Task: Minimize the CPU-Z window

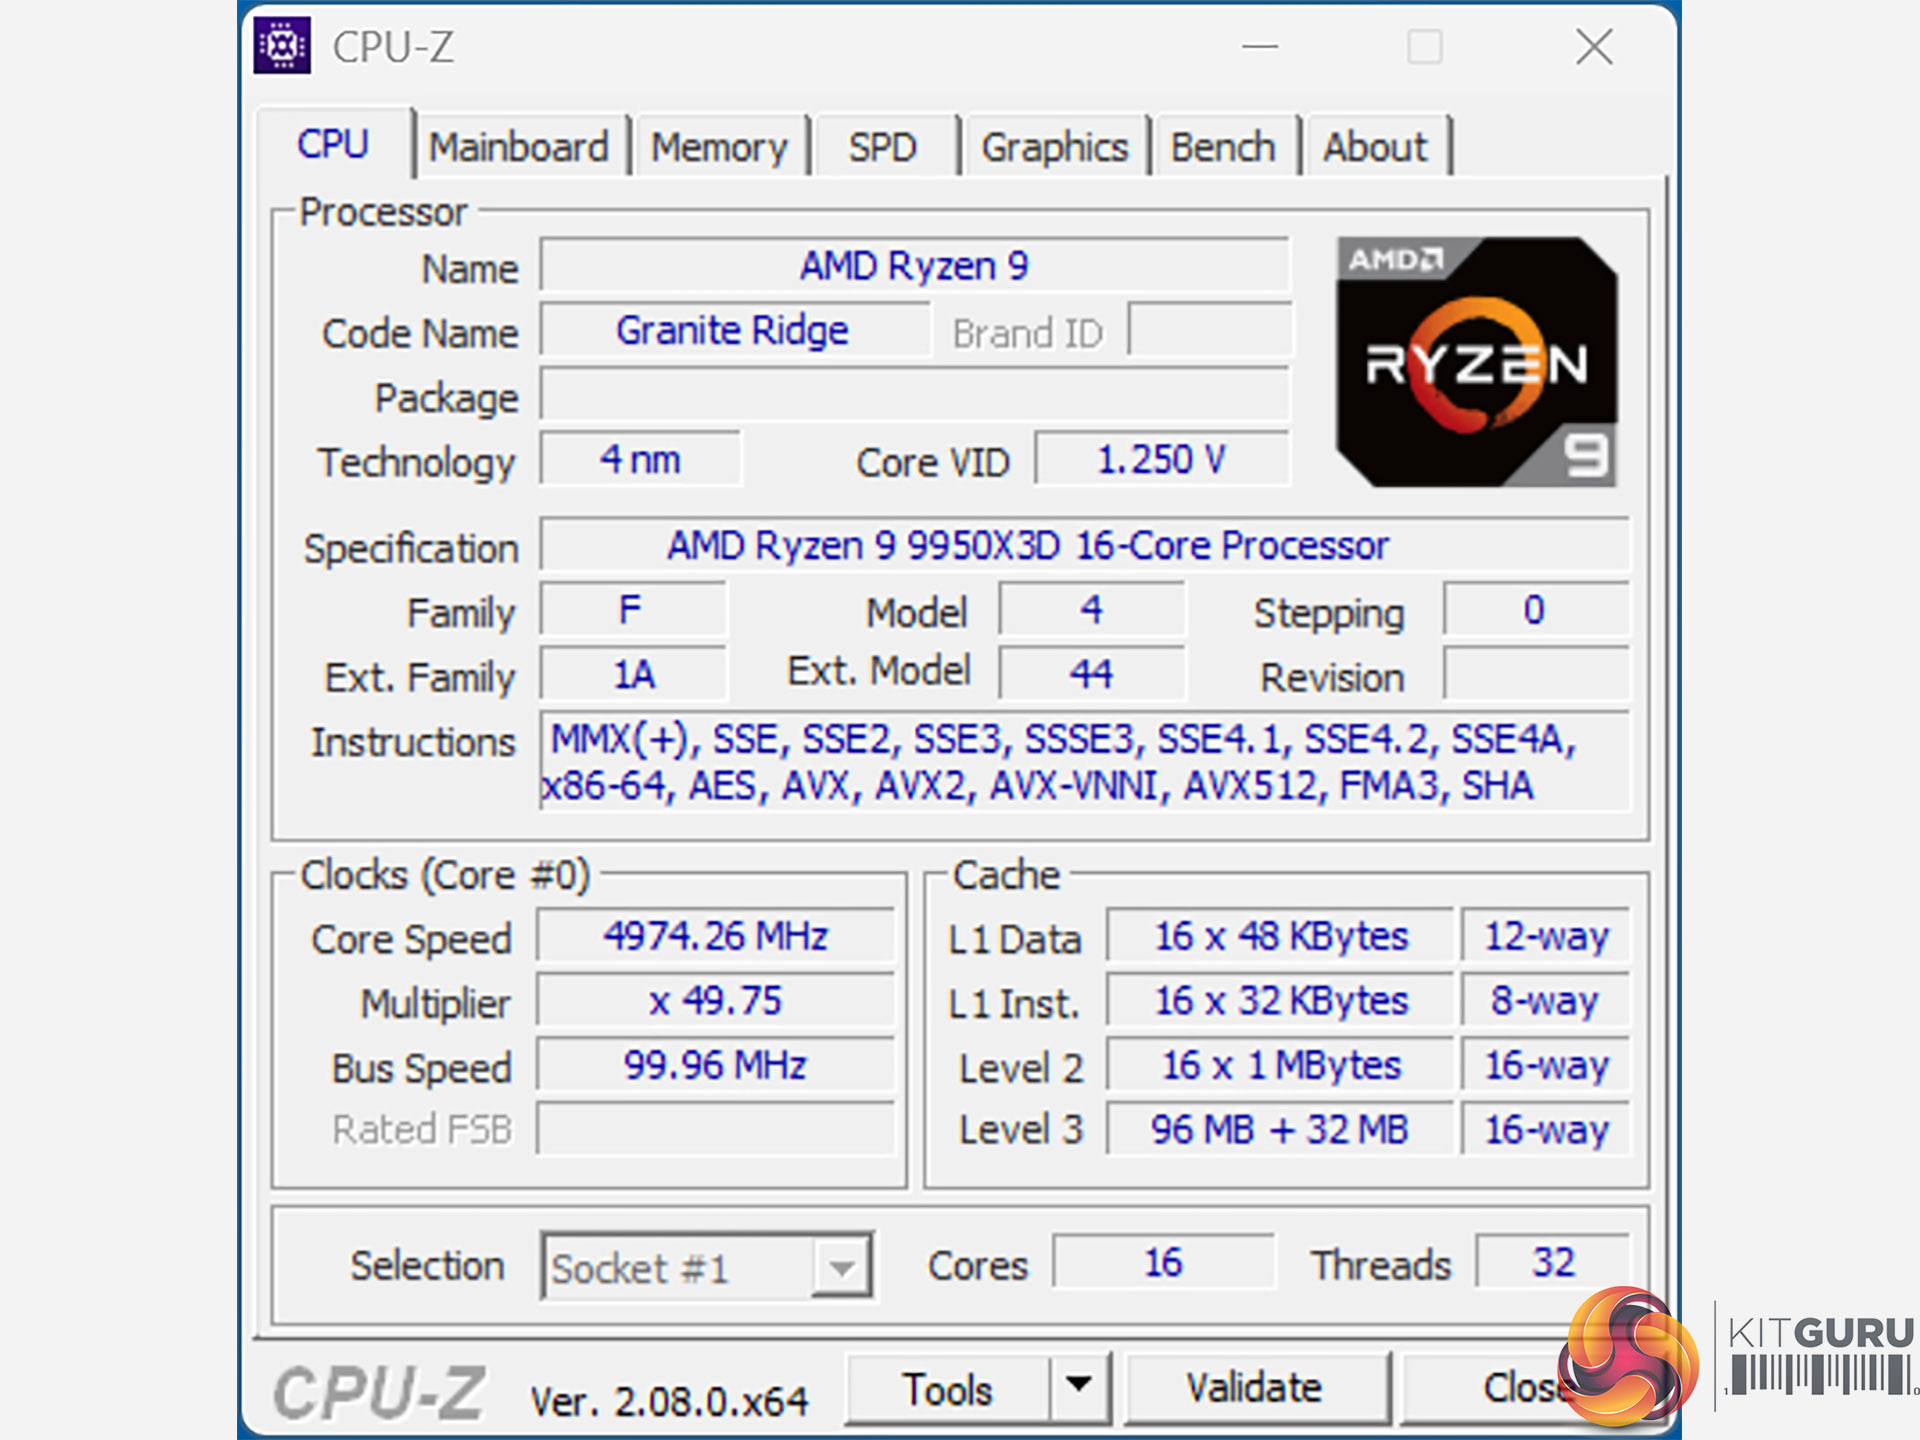Action: [x=1260, y=46]
